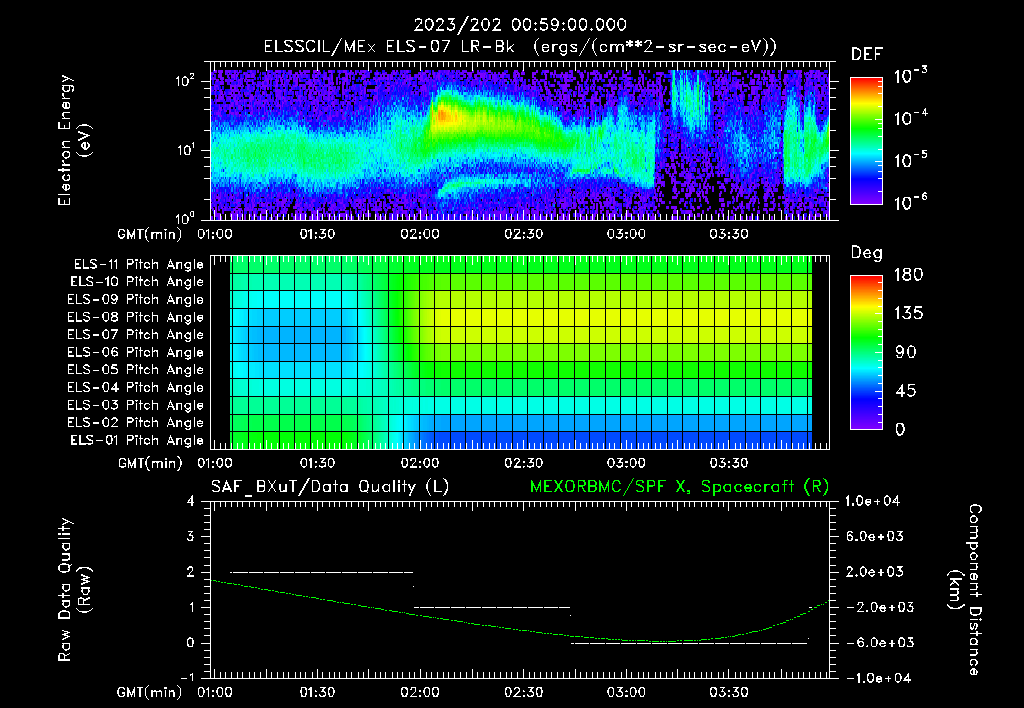Click the 02:30 tick label under the pitch angle panel
This screenshot has height=708, width=1024.
523,463
